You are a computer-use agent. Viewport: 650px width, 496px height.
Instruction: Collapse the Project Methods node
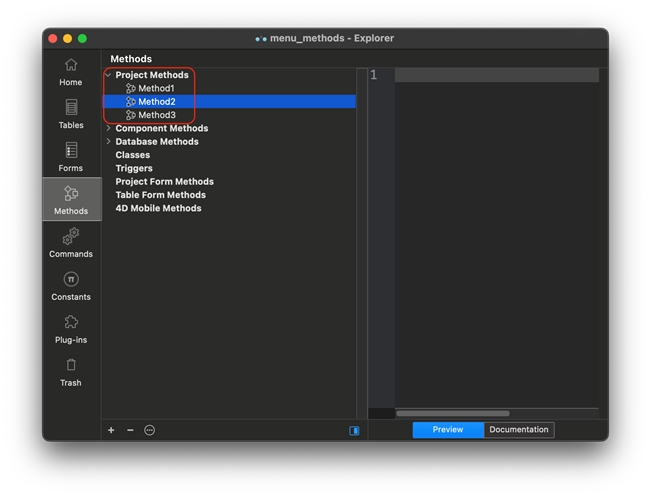point(108,75)
